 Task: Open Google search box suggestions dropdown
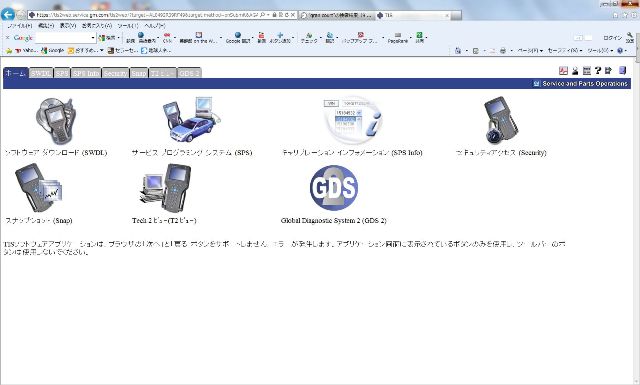pyautogui.click(x=93, y=38)
